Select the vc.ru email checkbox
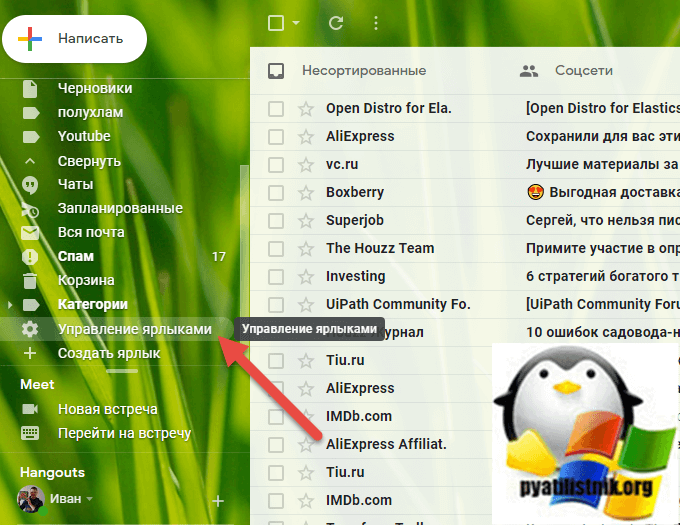The width and height of the screenshot is (680, 525). [276, 165]
